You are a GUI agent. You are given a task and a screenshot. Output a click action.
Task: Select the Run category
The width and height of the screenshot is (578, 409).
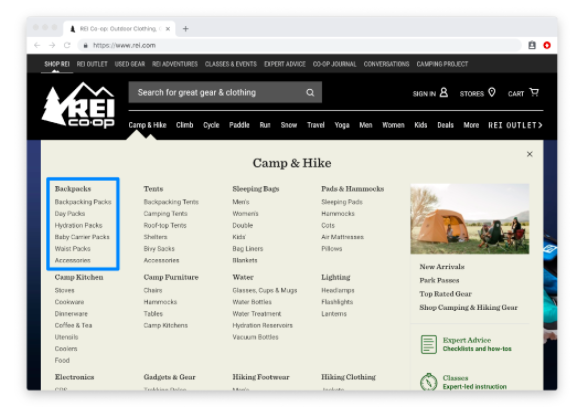click(265, 125)
